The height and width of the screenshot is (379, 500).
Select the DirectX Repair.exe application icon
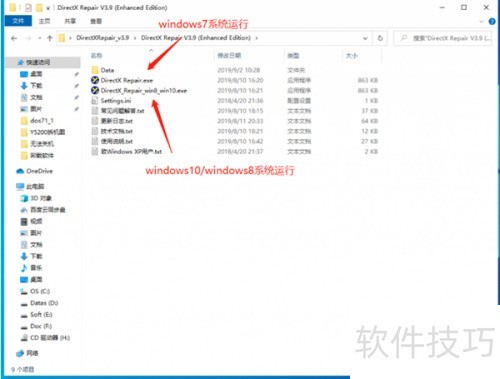tap(95, 80)
